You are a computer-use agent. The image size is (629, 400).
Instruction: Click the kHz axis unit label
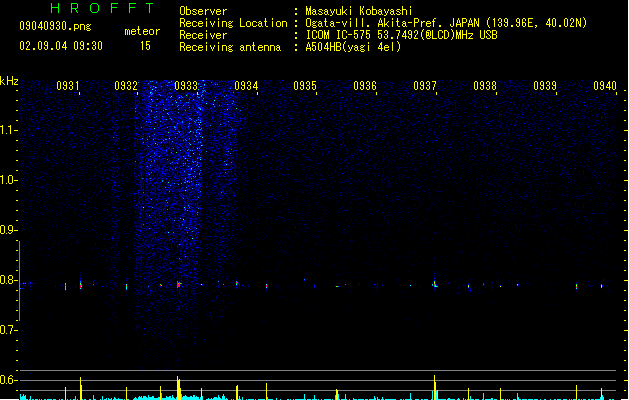point(9,81)
